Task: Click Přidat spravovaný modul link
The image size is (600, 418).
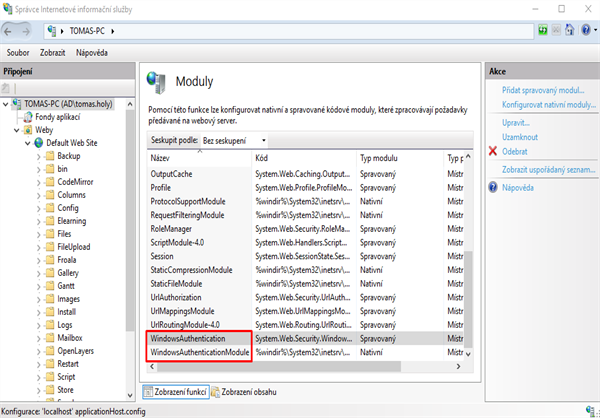Action: tap(543, 90)
